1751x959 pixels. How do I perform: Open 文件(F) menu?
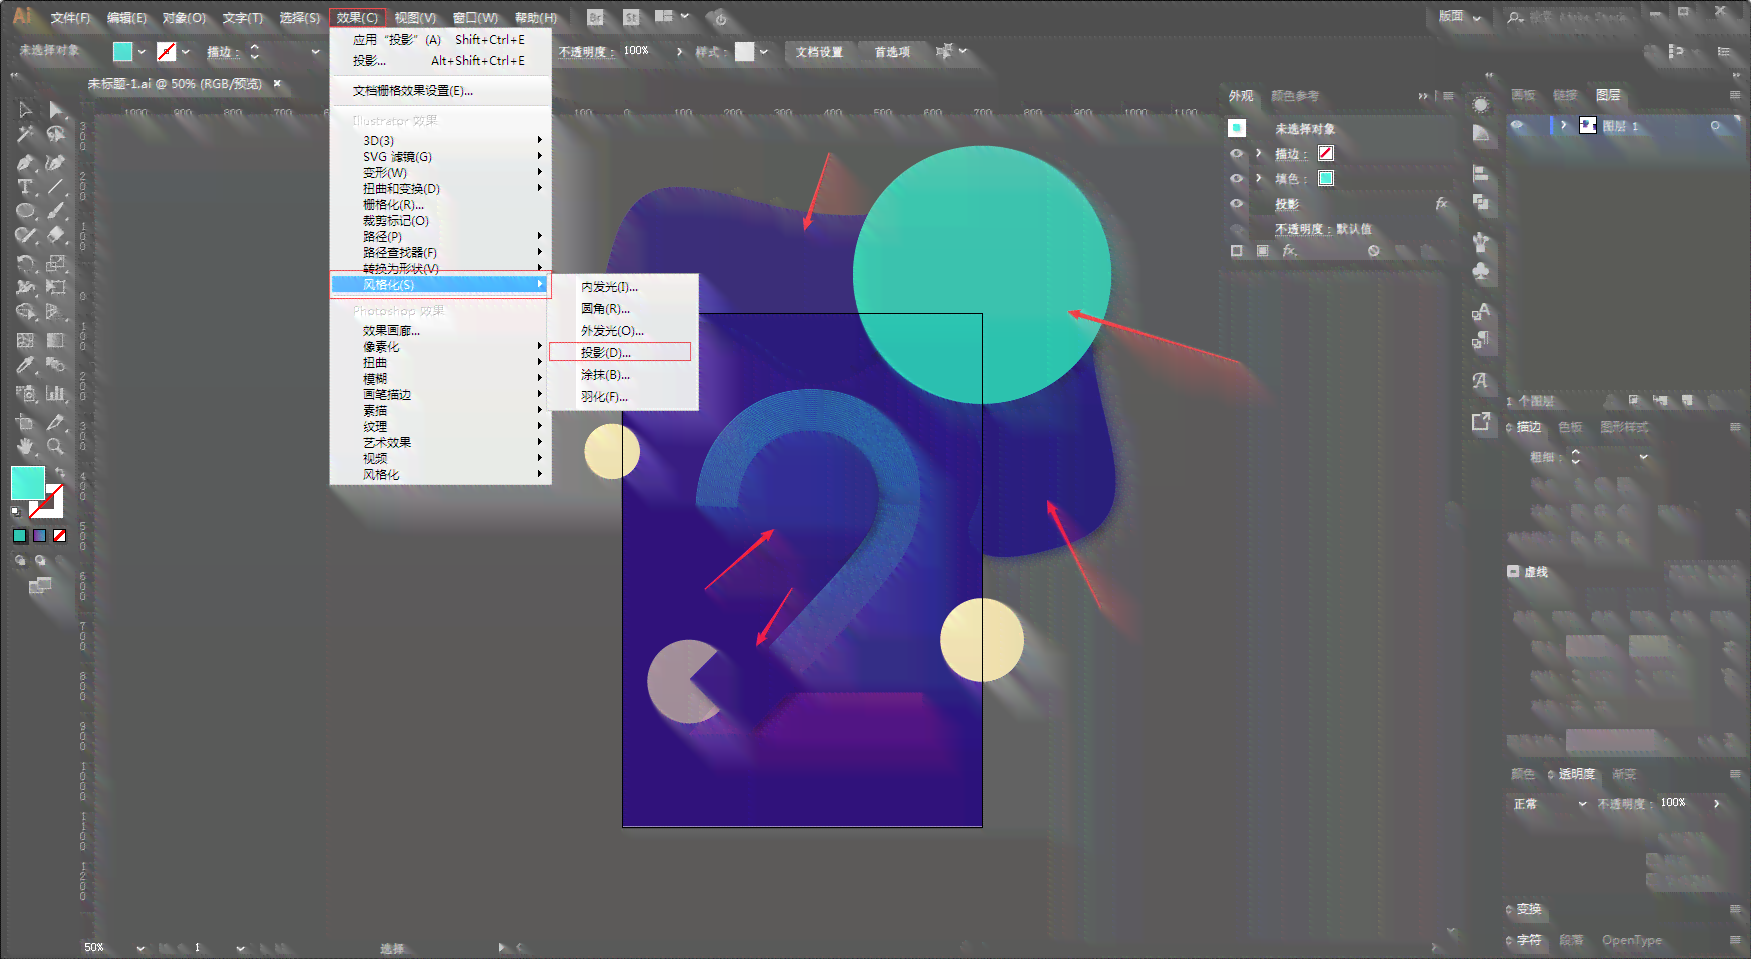(x=70, y=18)
